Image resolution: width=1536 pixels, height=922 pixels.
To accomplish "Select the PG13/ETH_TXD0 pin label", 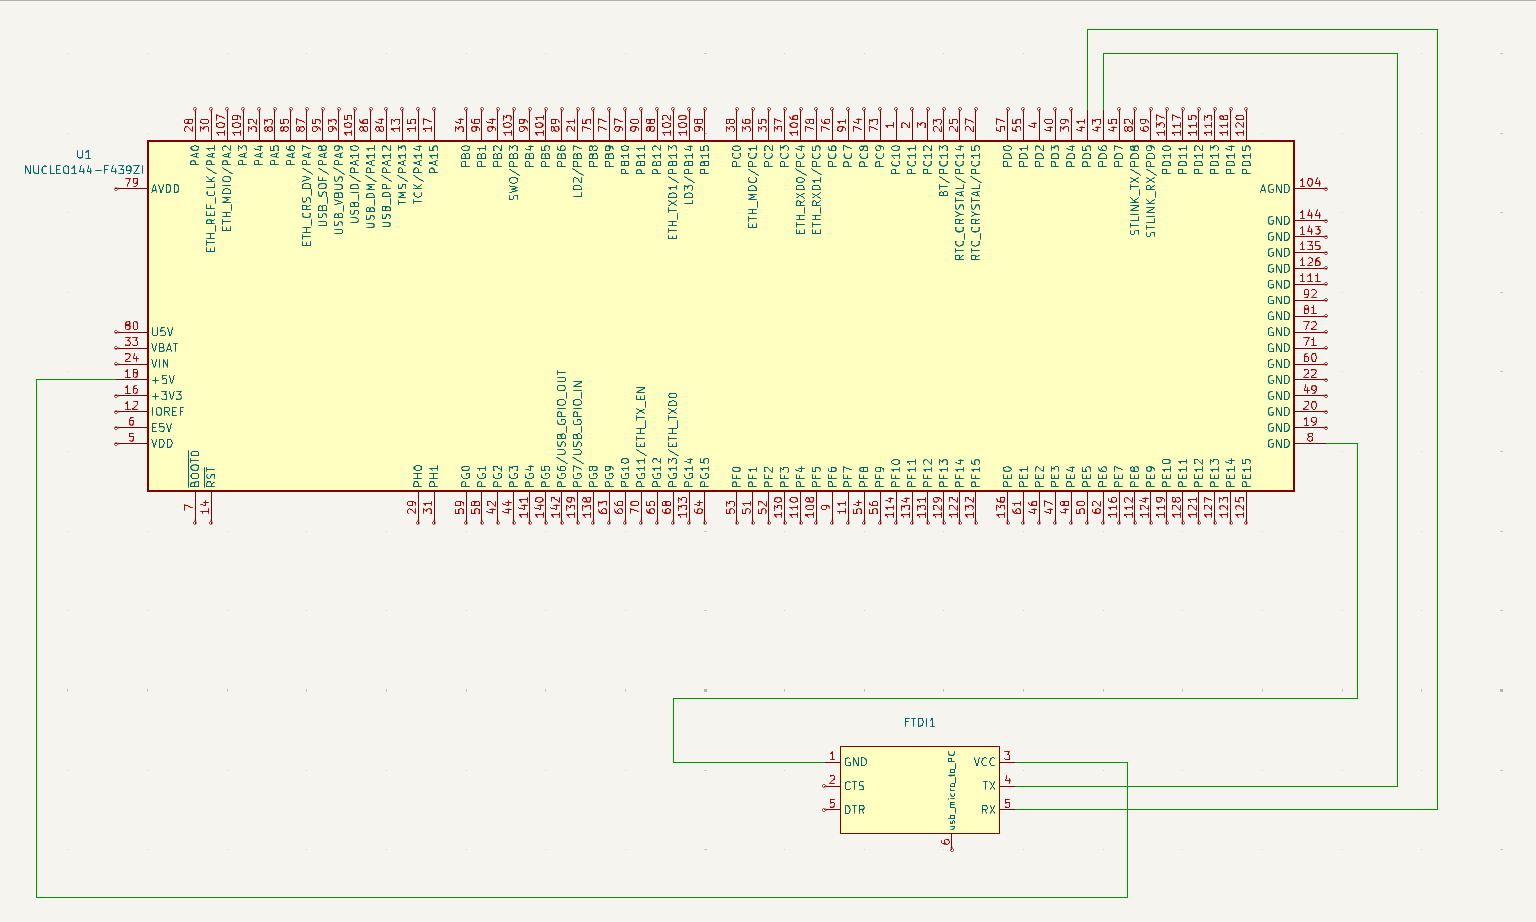I will [673, 440].
